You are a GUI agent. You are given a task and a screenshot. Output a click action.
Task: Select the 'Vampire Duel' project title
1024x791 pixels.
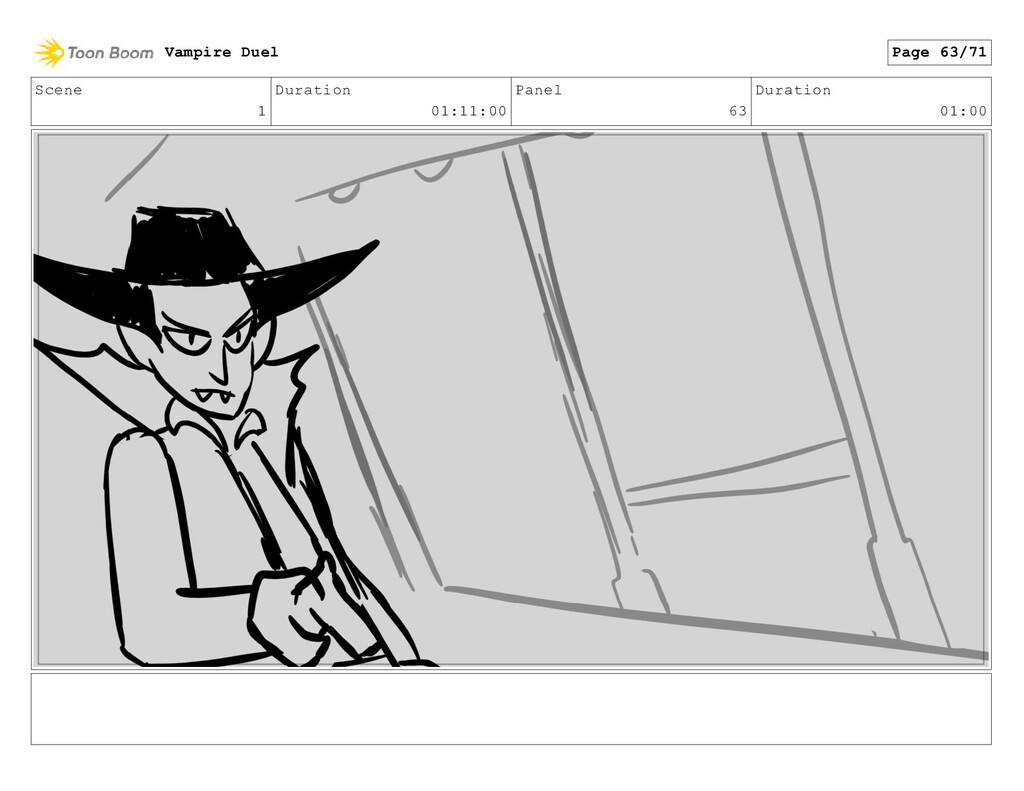(x=221, y=52)
